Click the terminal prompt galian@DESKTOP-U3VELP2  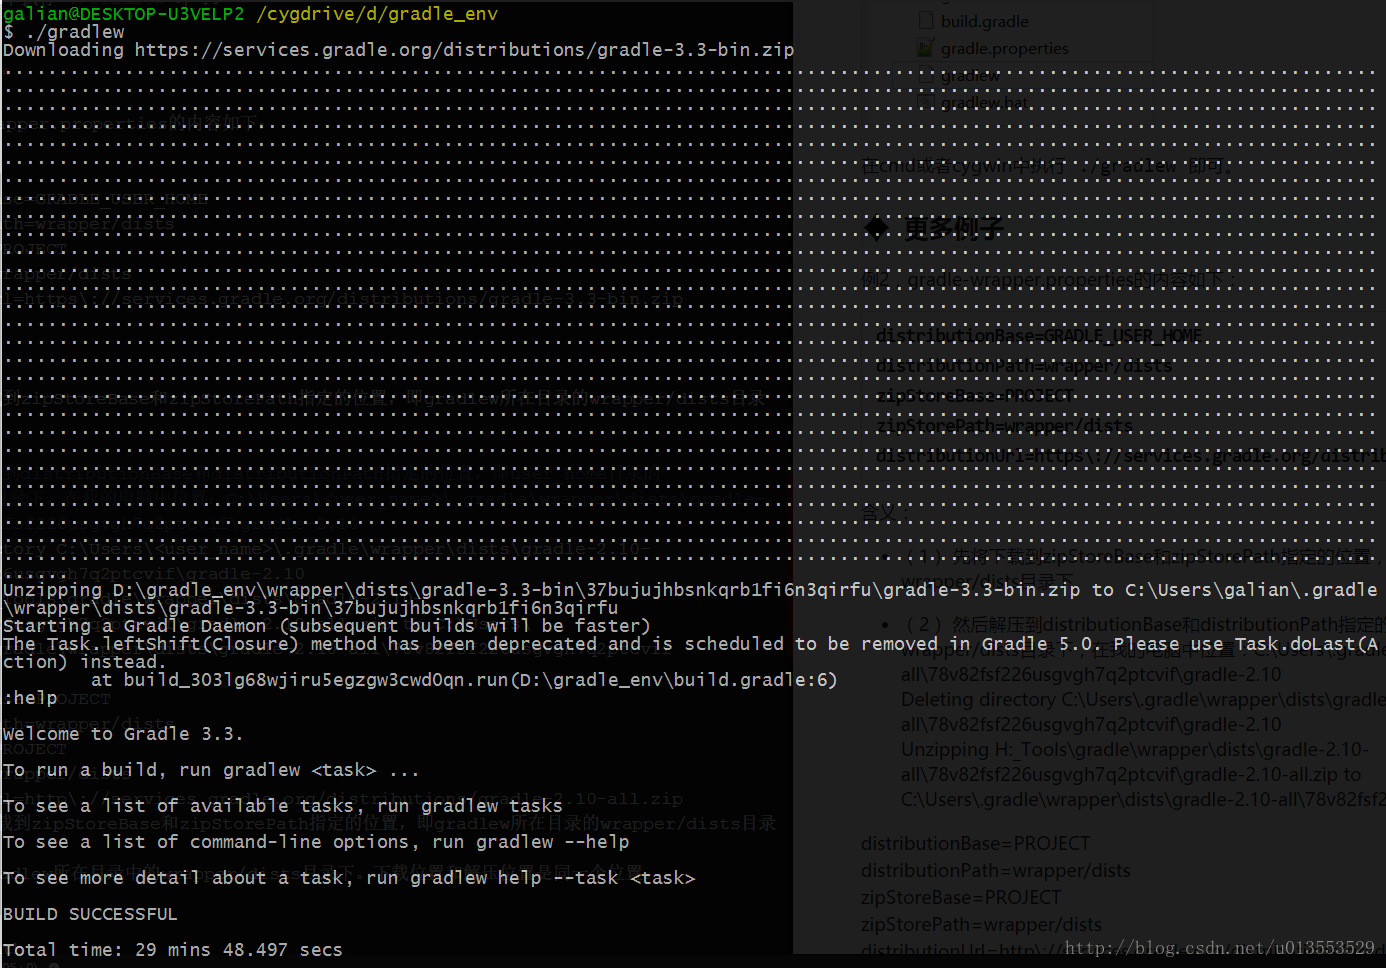[124, 14]
